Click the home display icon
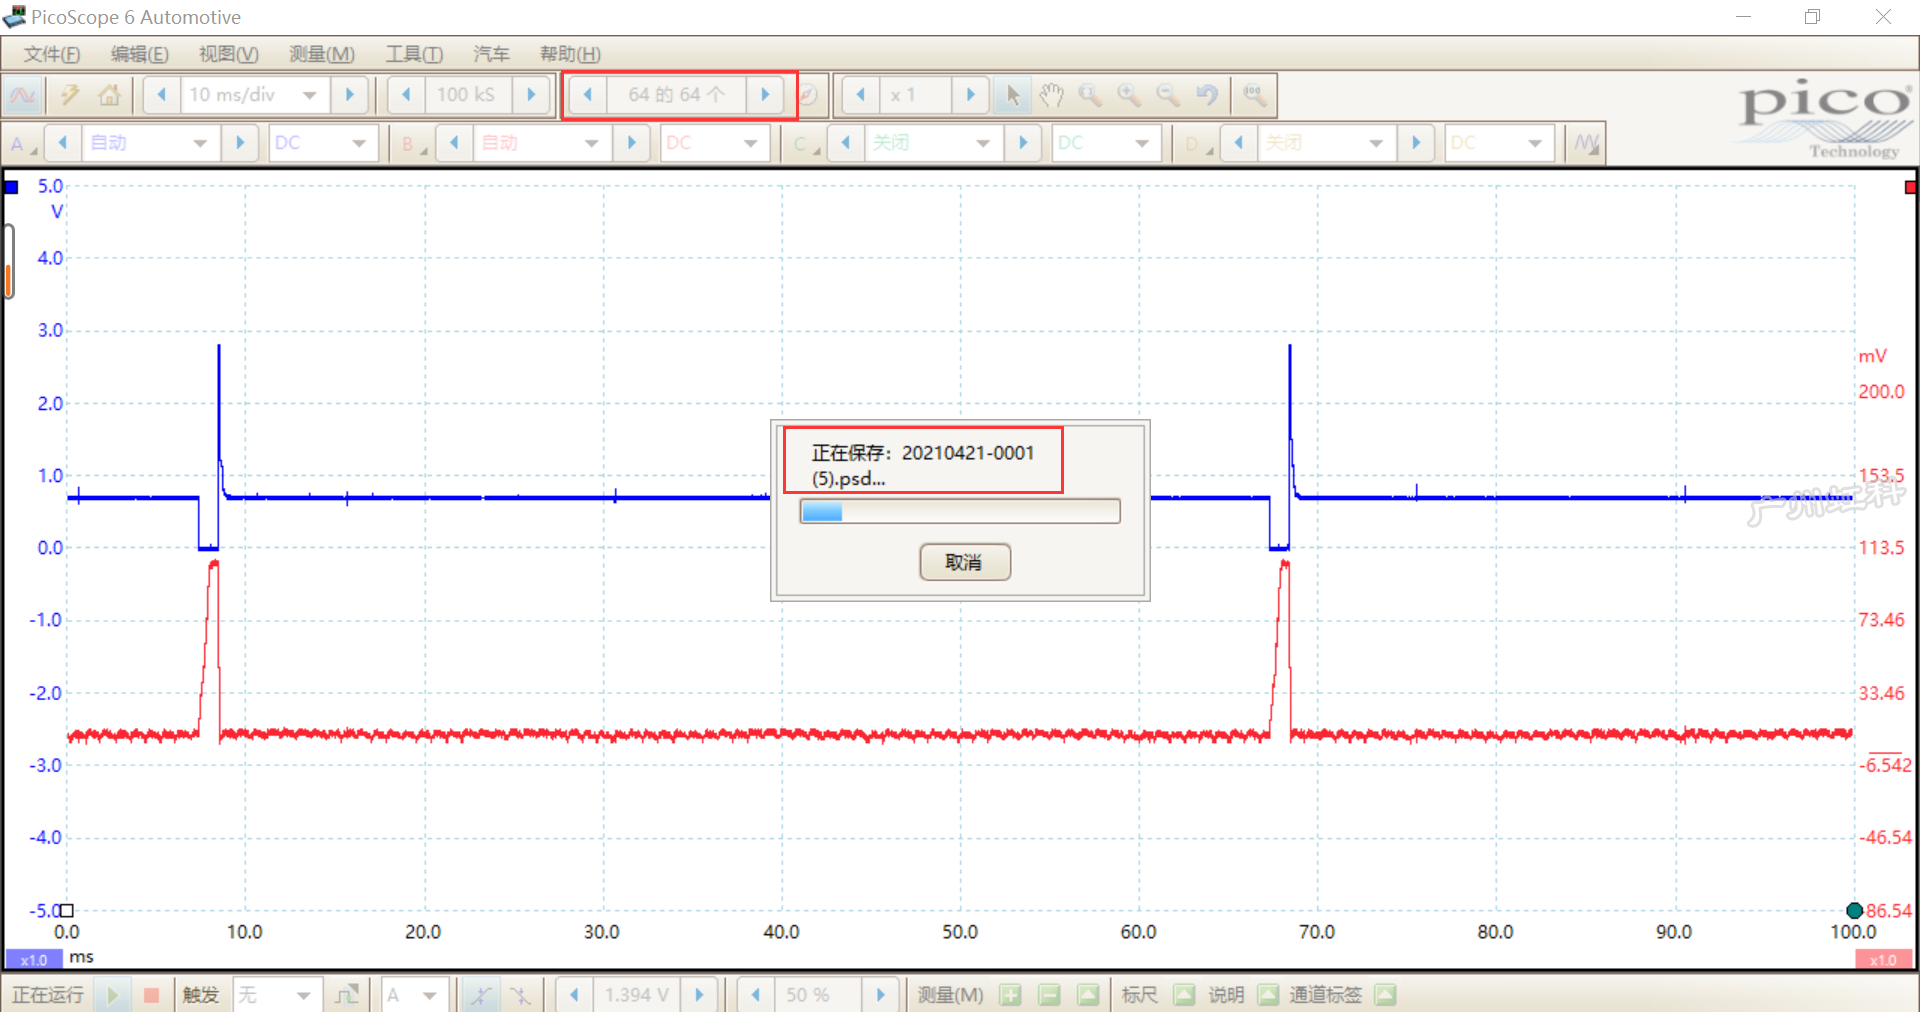 (109, 95)
